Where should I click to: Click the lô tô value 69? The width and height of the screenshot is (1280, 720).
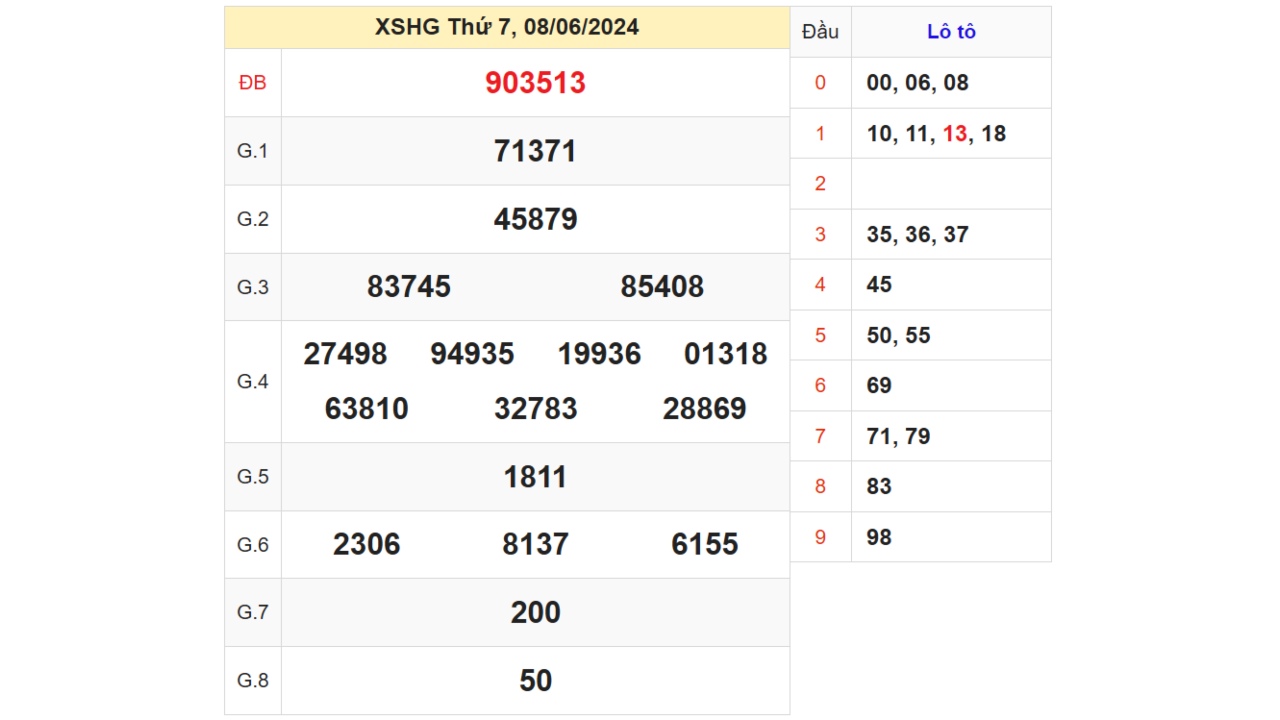879,386
